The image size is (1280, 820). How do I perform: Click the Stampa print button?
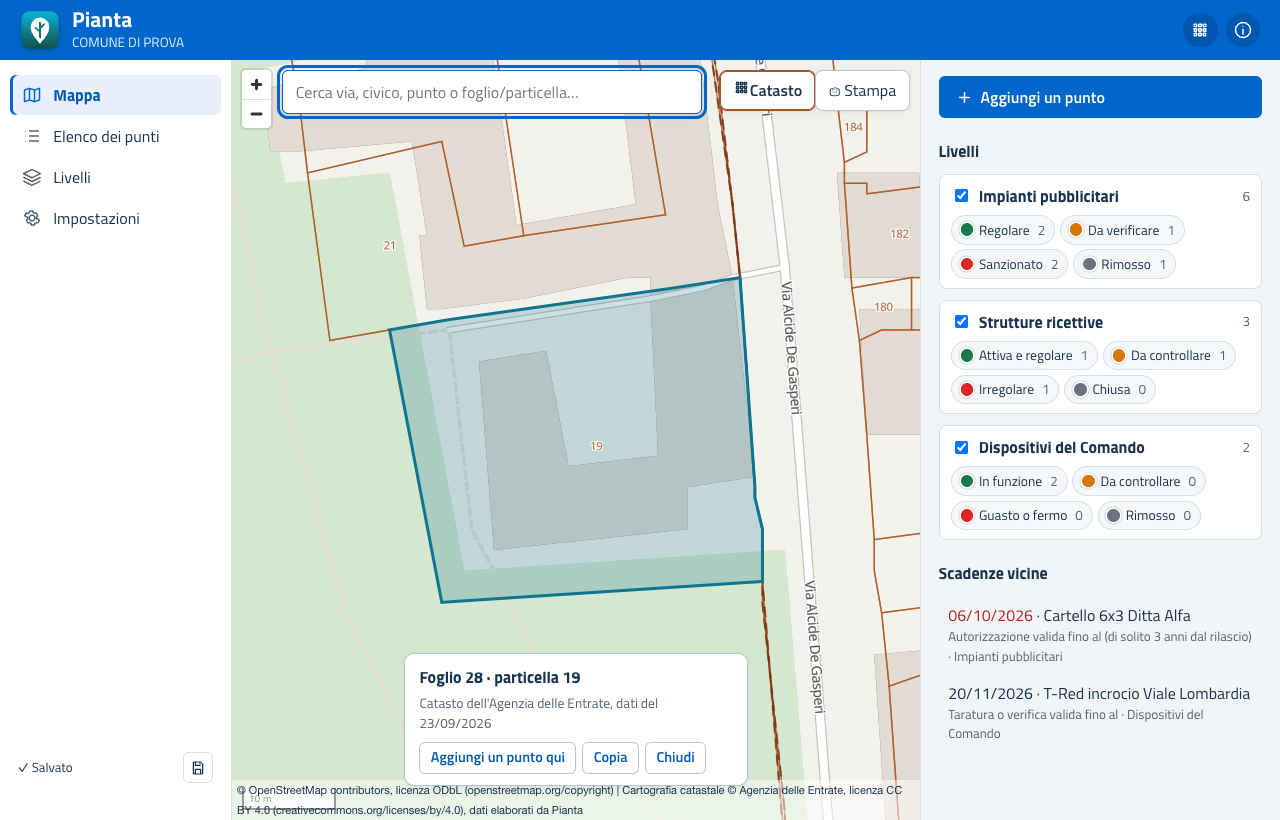[x=862, y=90]
